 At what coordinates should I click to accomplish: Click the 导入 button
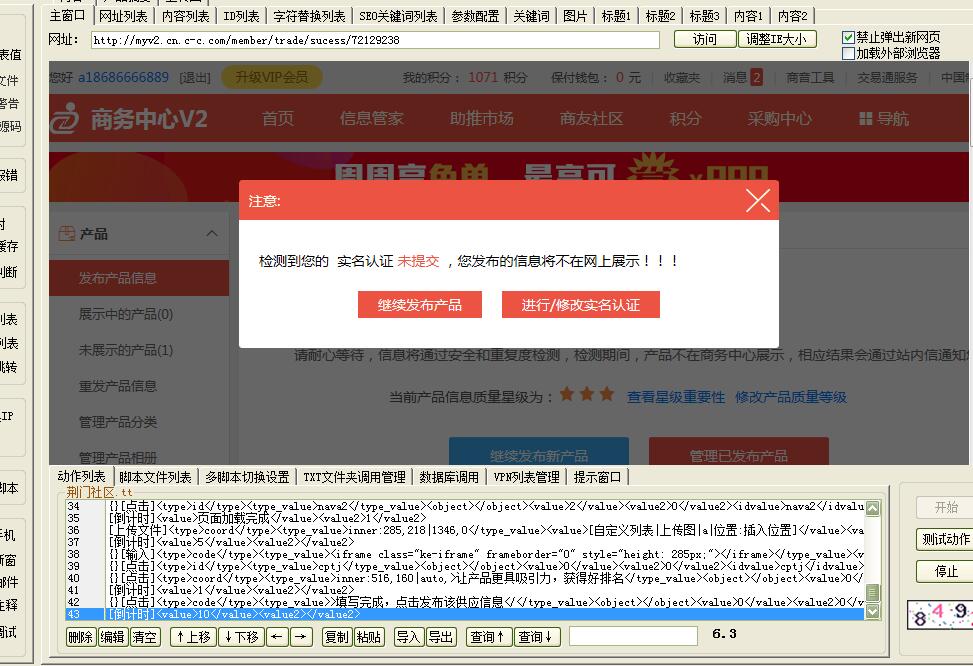point(409,637)
